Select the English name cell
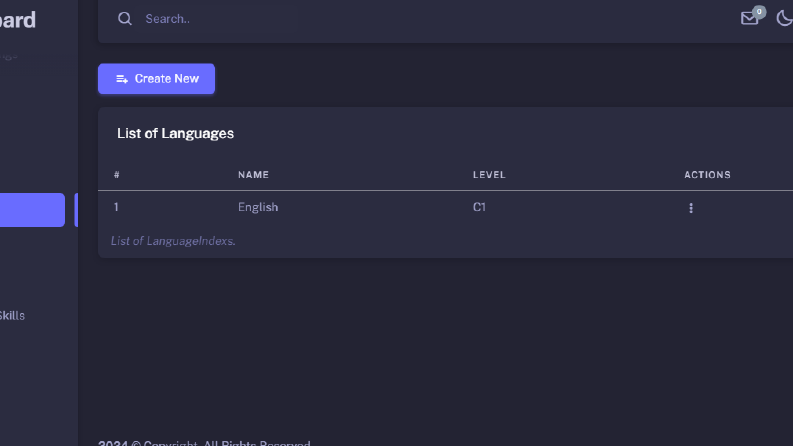This screenshot has height=446, width=793. click(x=258, y=207)
